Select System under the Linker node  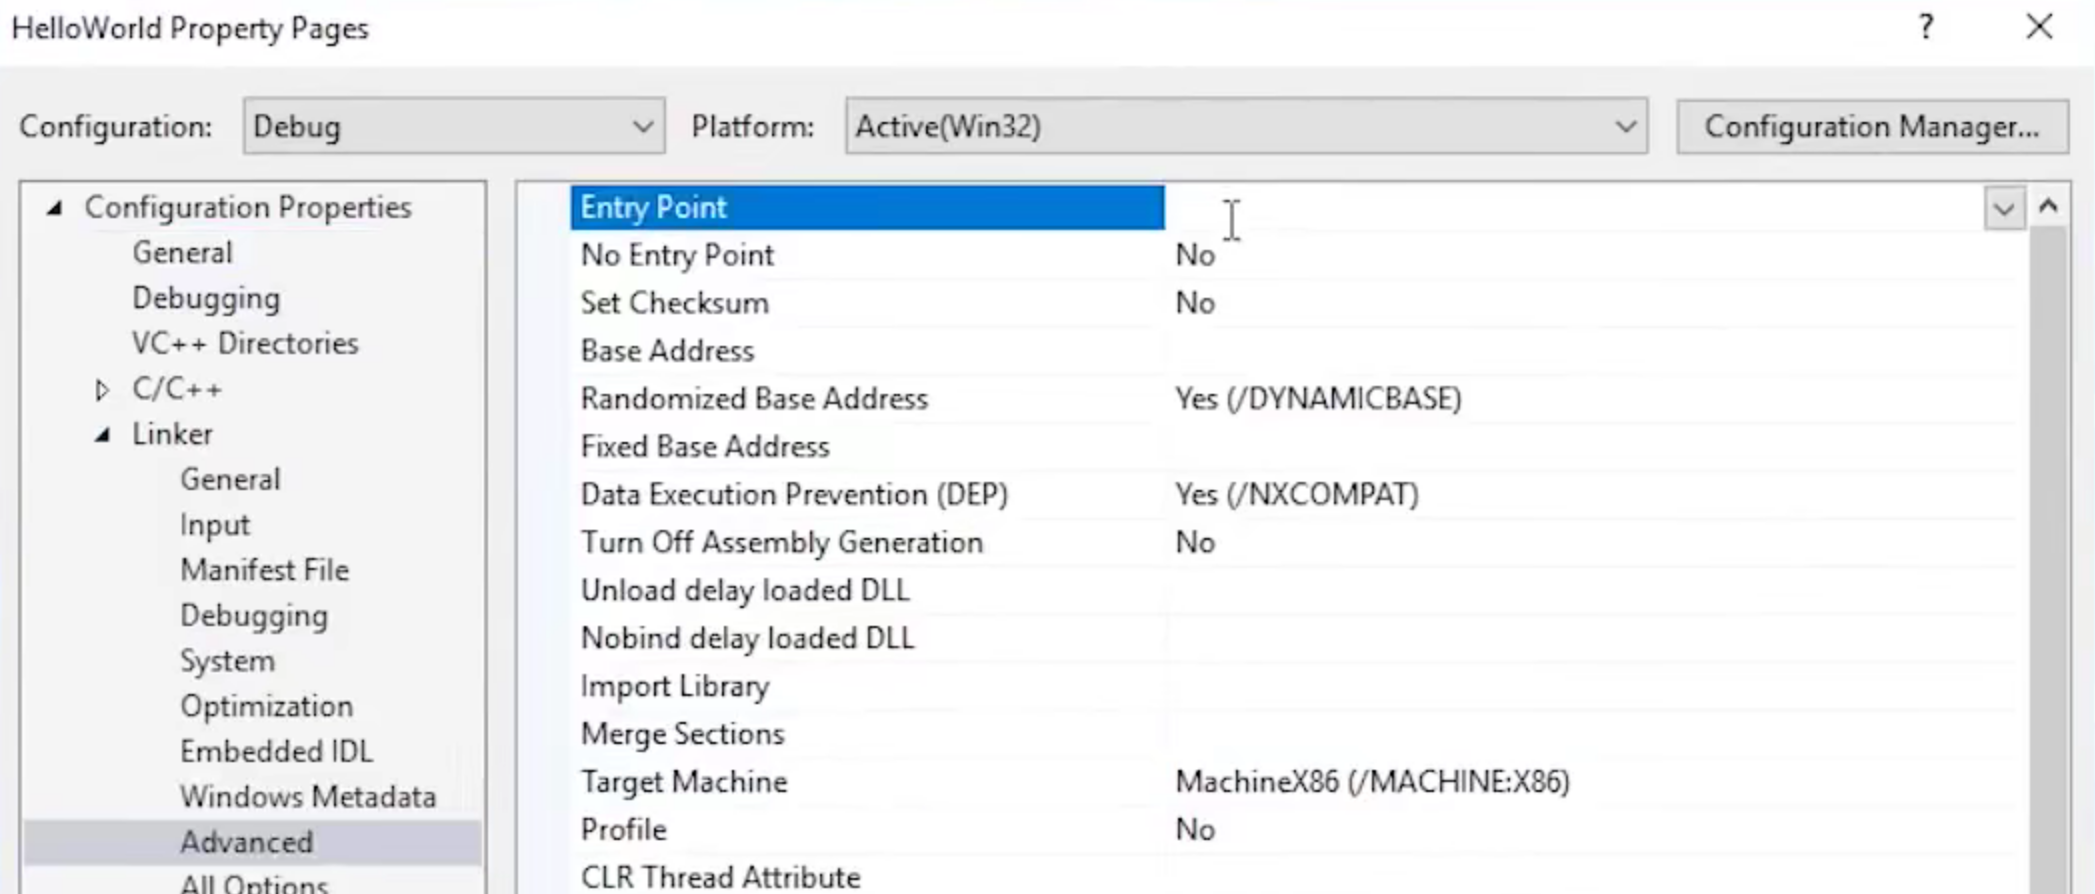pyautogui.click(x=227, y=661)
